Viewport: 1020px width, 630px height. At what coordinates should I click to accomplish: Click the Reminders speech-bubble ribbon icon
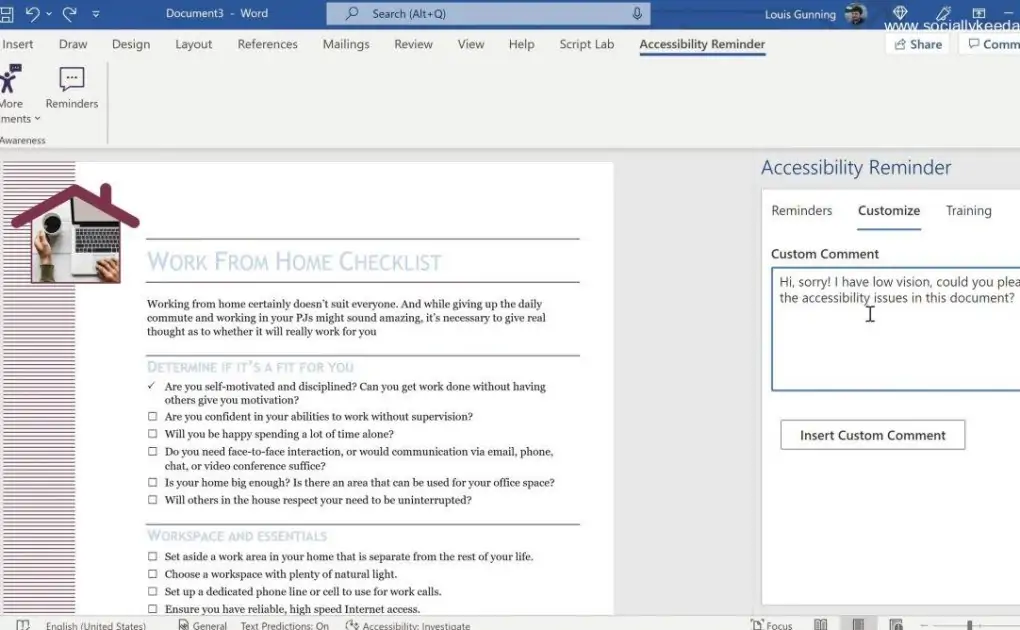click(x=72, y=88)
